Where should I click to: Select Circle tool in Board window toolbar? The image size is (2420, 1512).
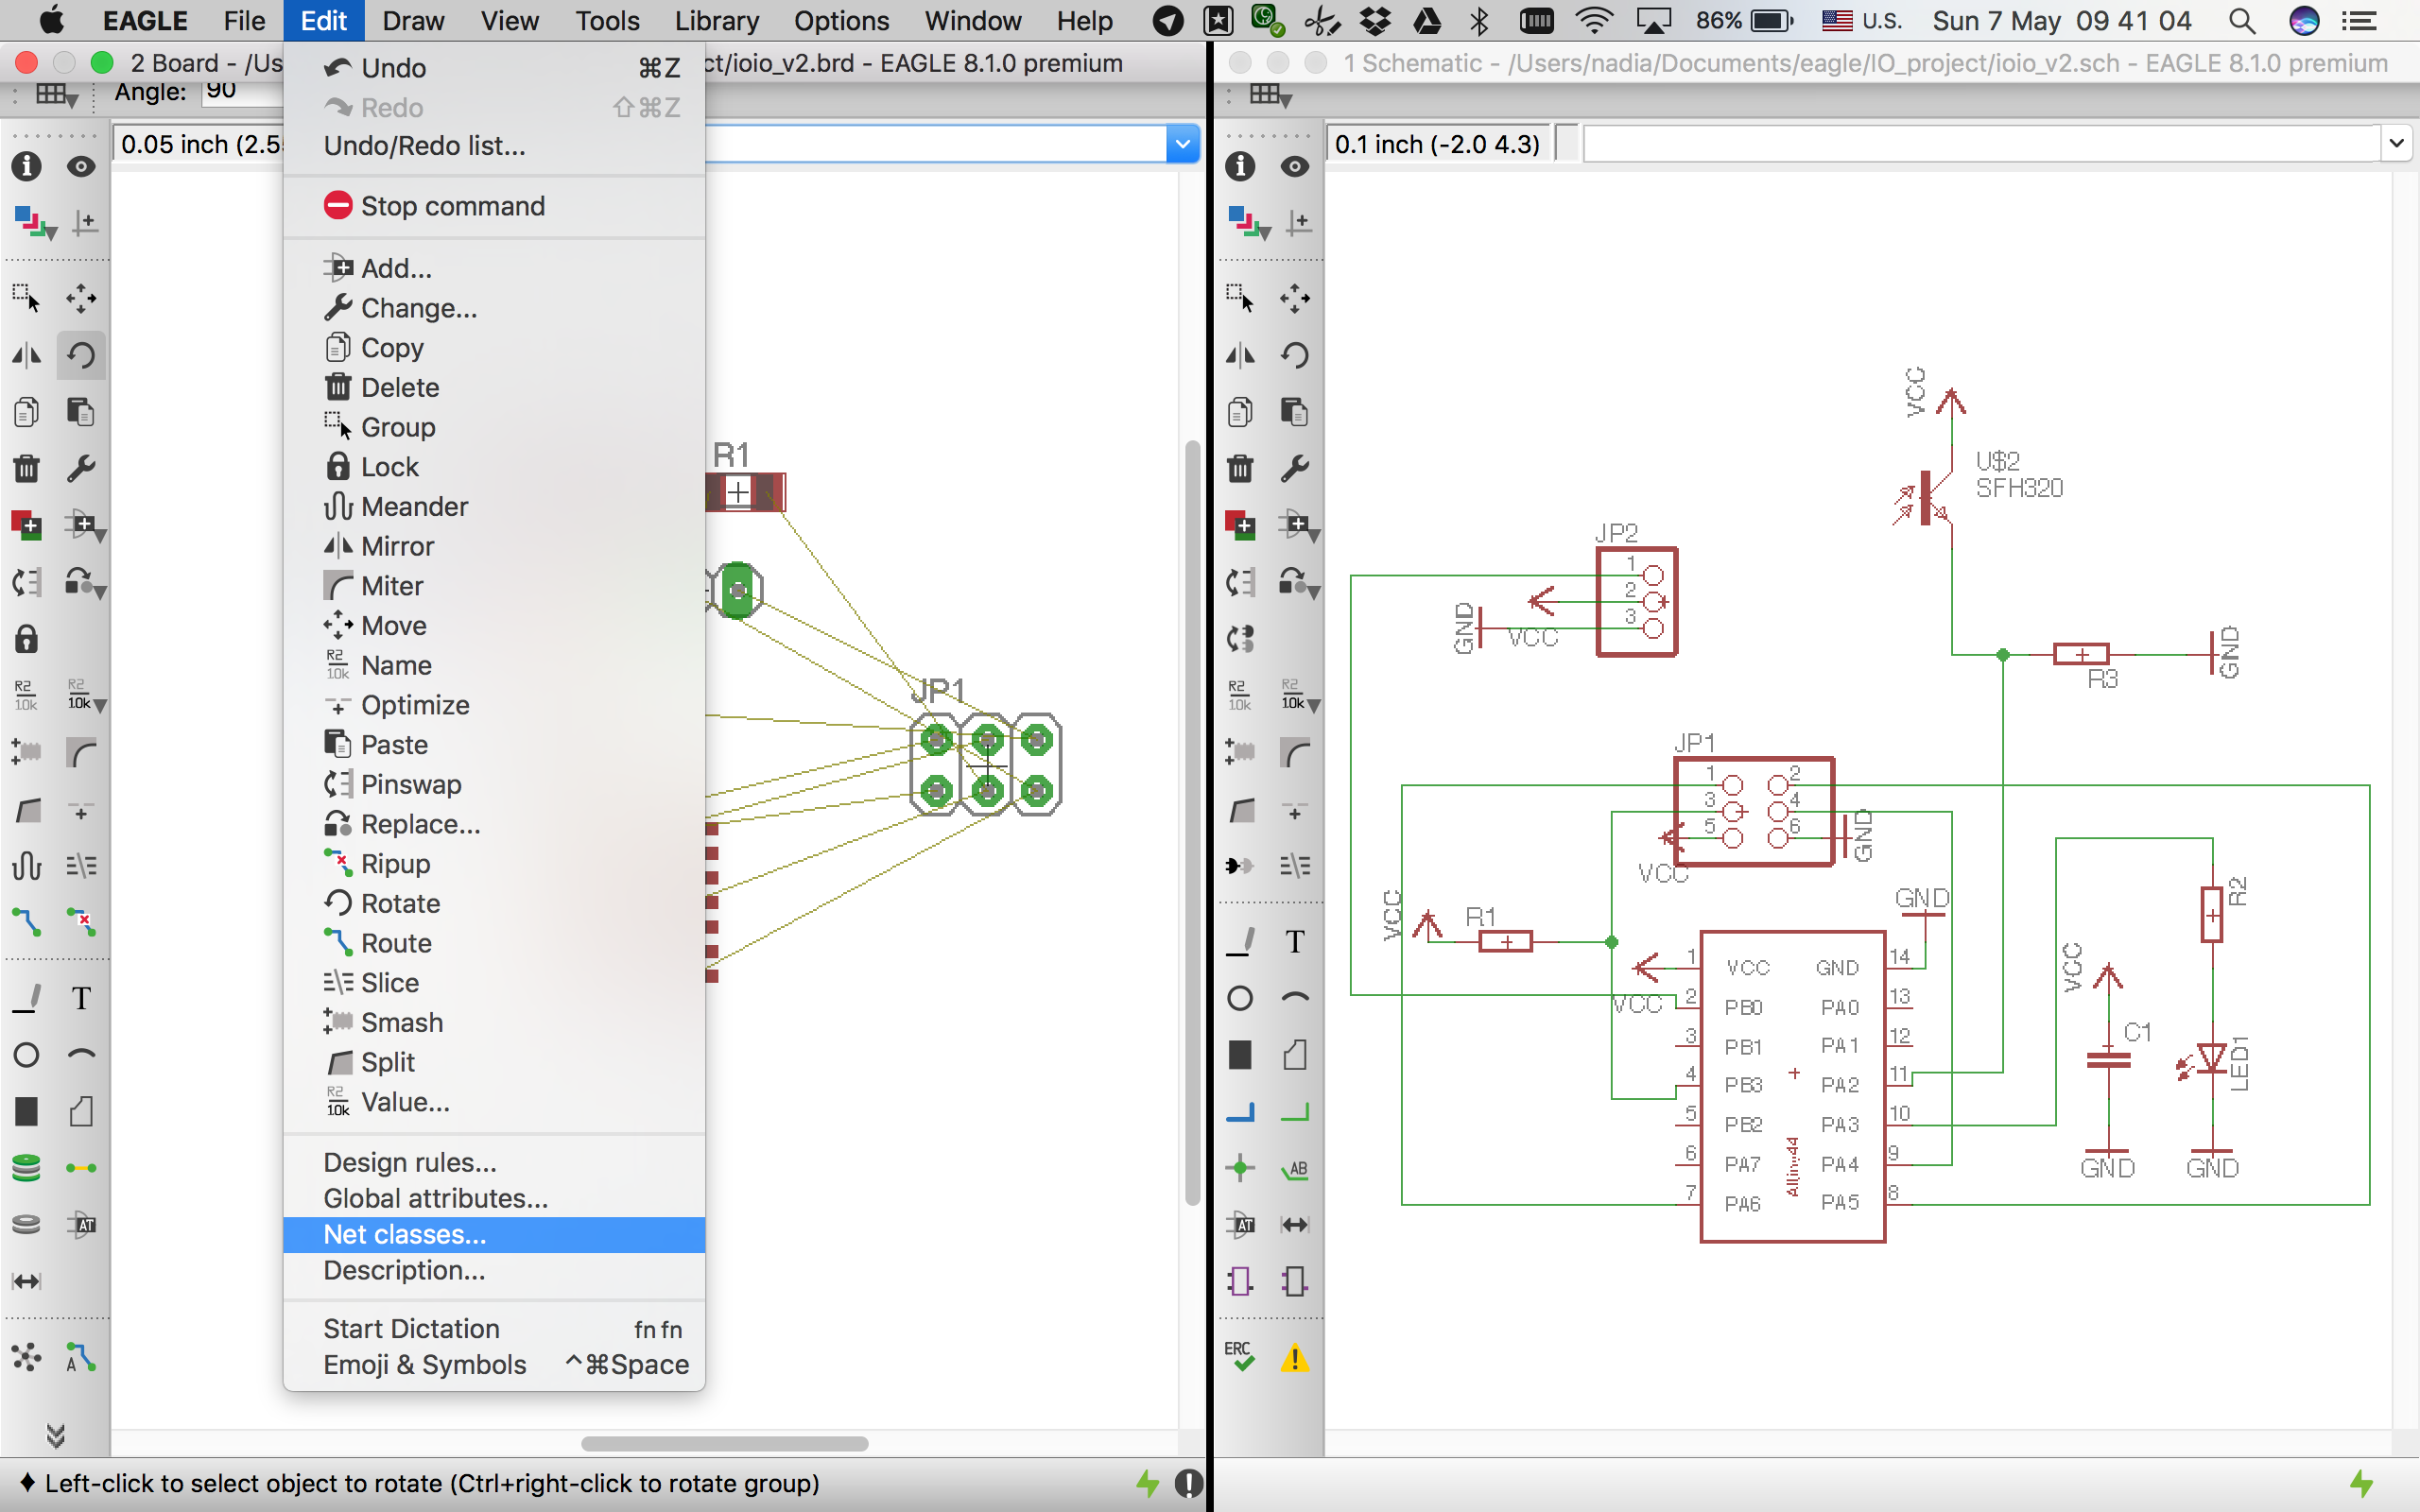coord(27,1055)
